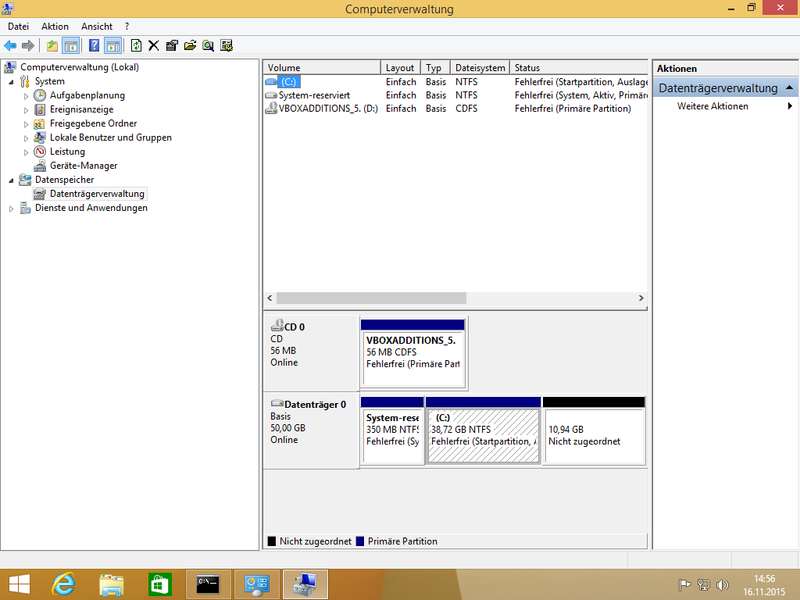Expand the Leistung tree node

pos(26,152)
